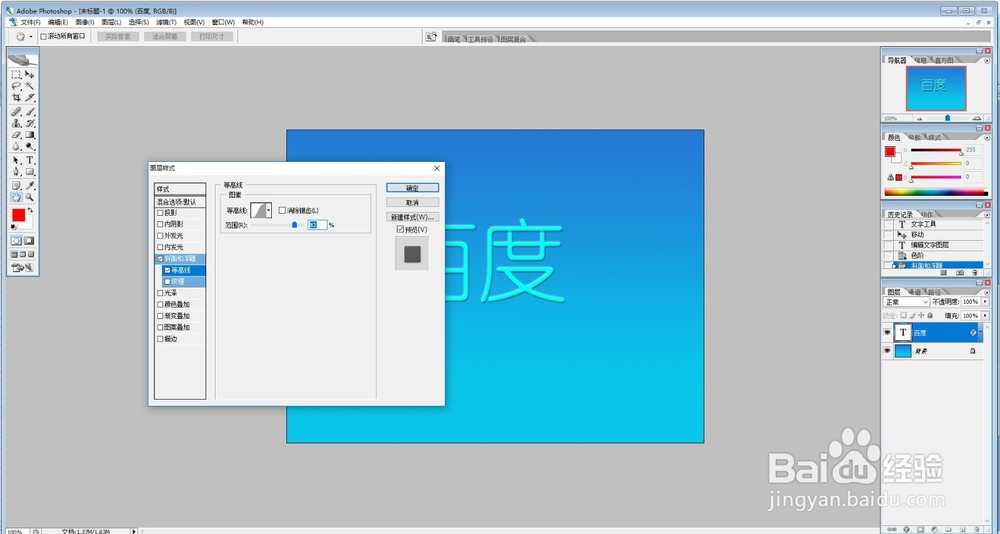Screen dimensions: 1000x534
Task: Hide the 百度 text layer eye icon
Action: click(x=886, y=333)
